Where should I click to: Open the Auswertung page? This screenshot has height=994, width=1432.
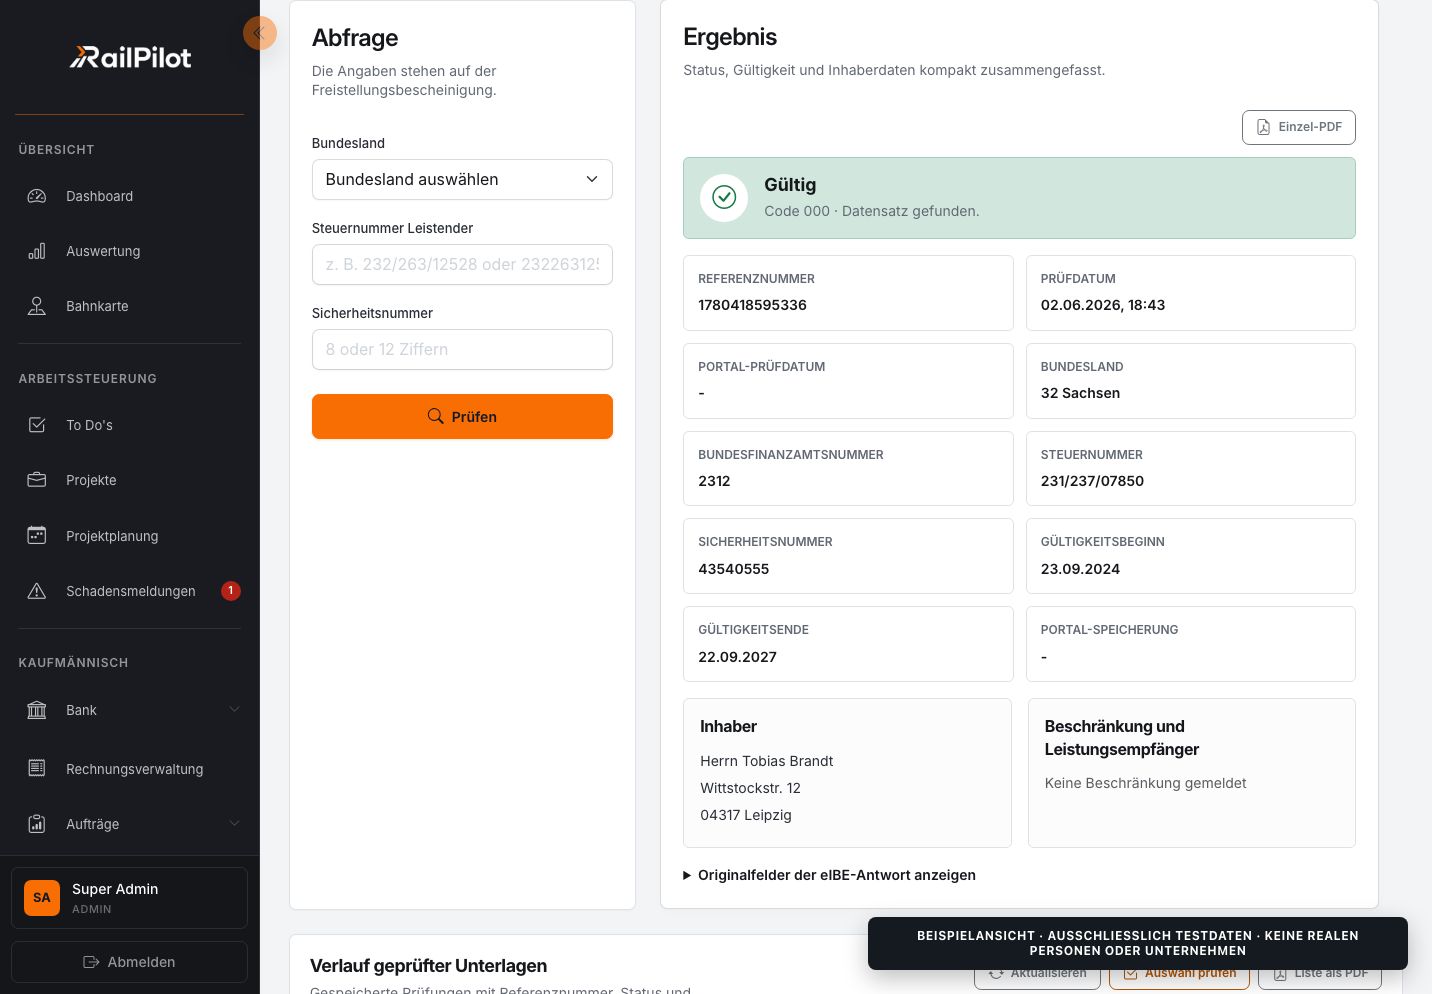[x=130, y=251]
